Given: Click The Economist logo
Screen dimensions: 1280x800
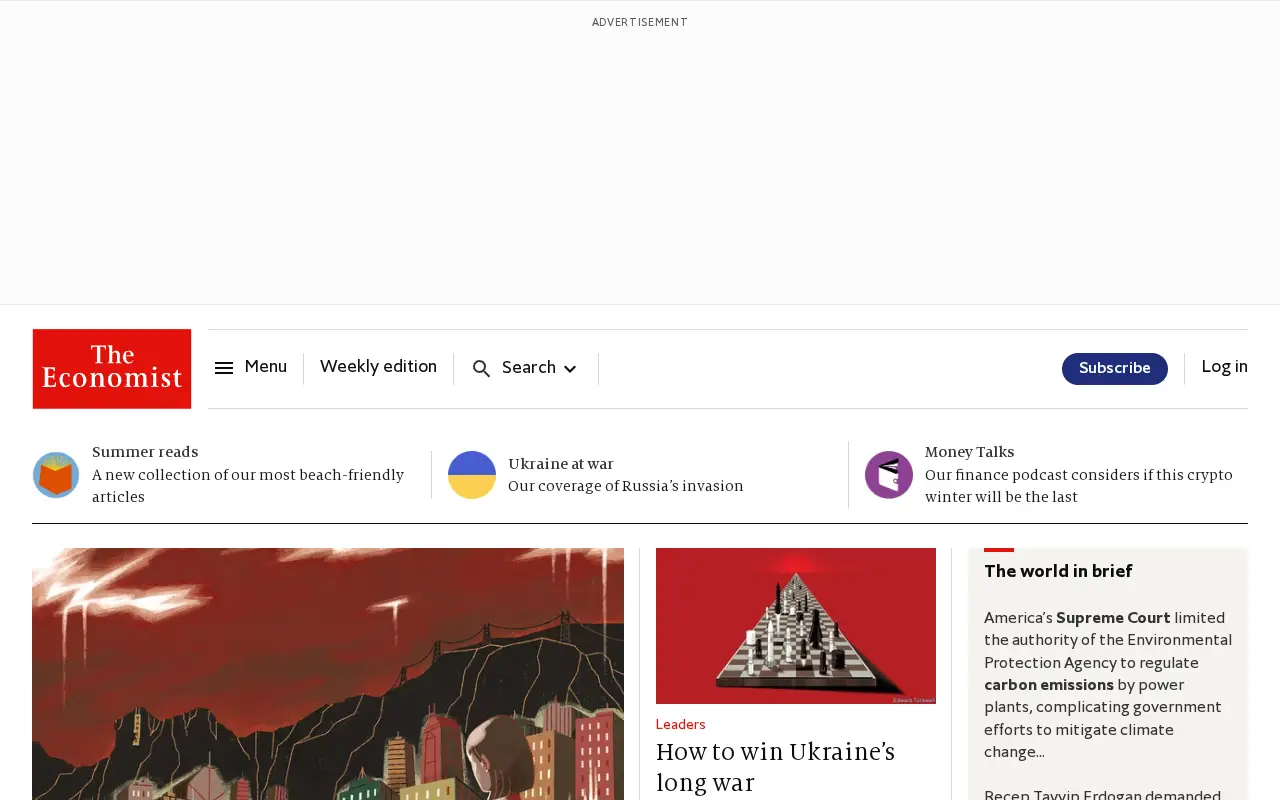Looking at the screenshot, I should (112, 369).
